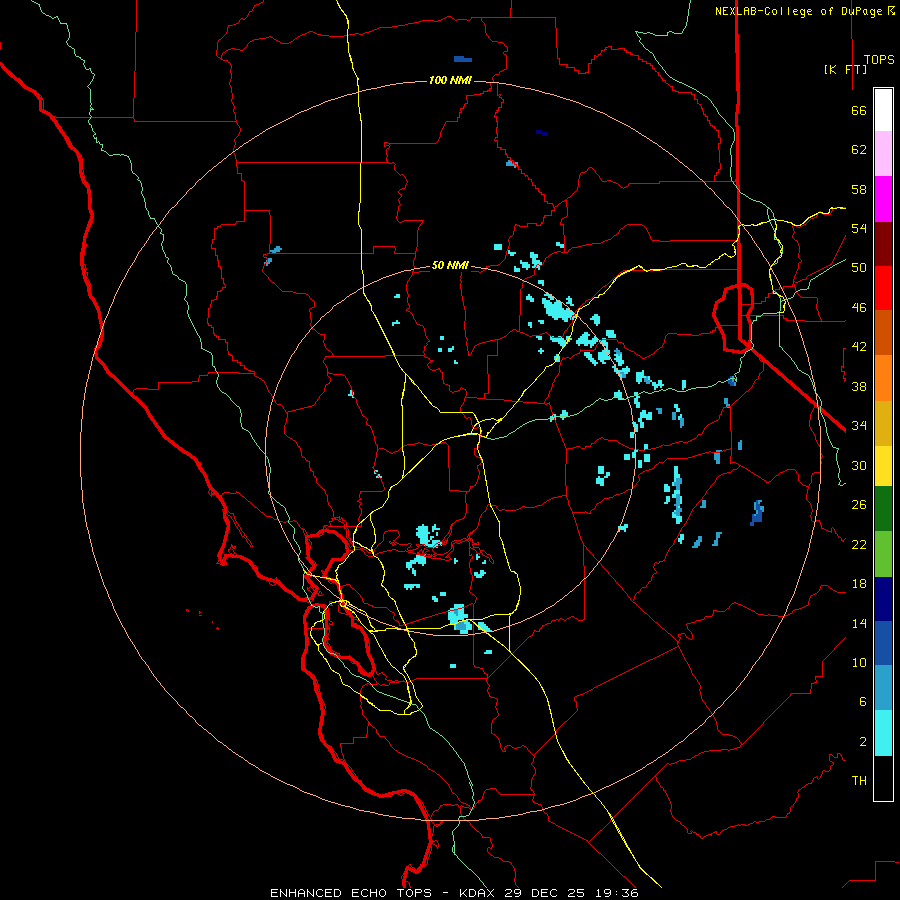
Task: Click the 100 NMI range ring label
Action: [x=450, y=80]
